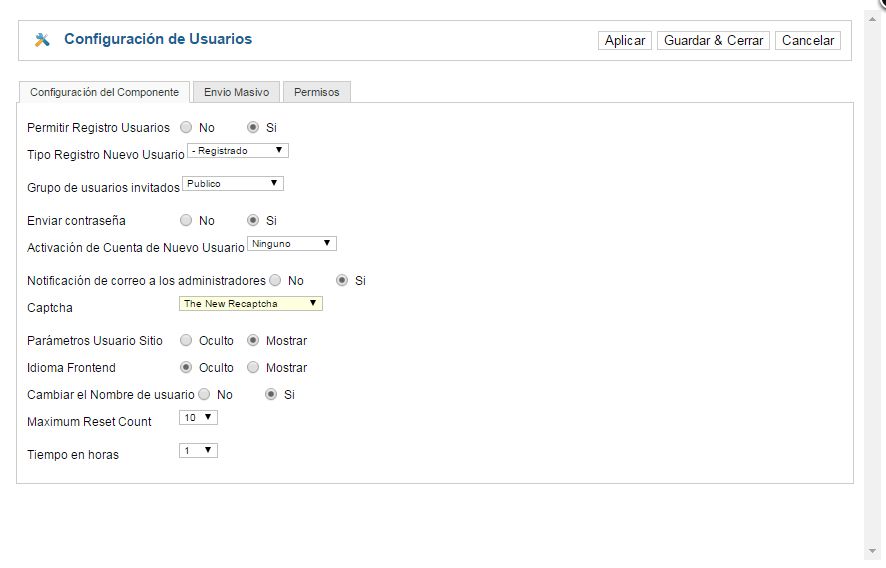This screenshot has width=886, height=568.
Task: Click the Aplicar button
Action: pos(625,40)
